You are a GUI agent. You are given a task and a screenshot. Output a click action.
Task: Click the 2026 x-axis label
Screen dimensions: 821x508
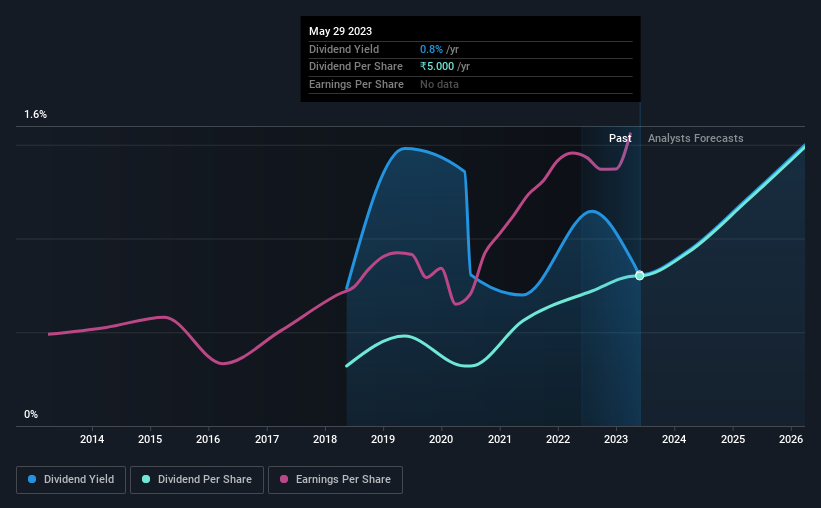pyautogui.click(x=791, y=439)
